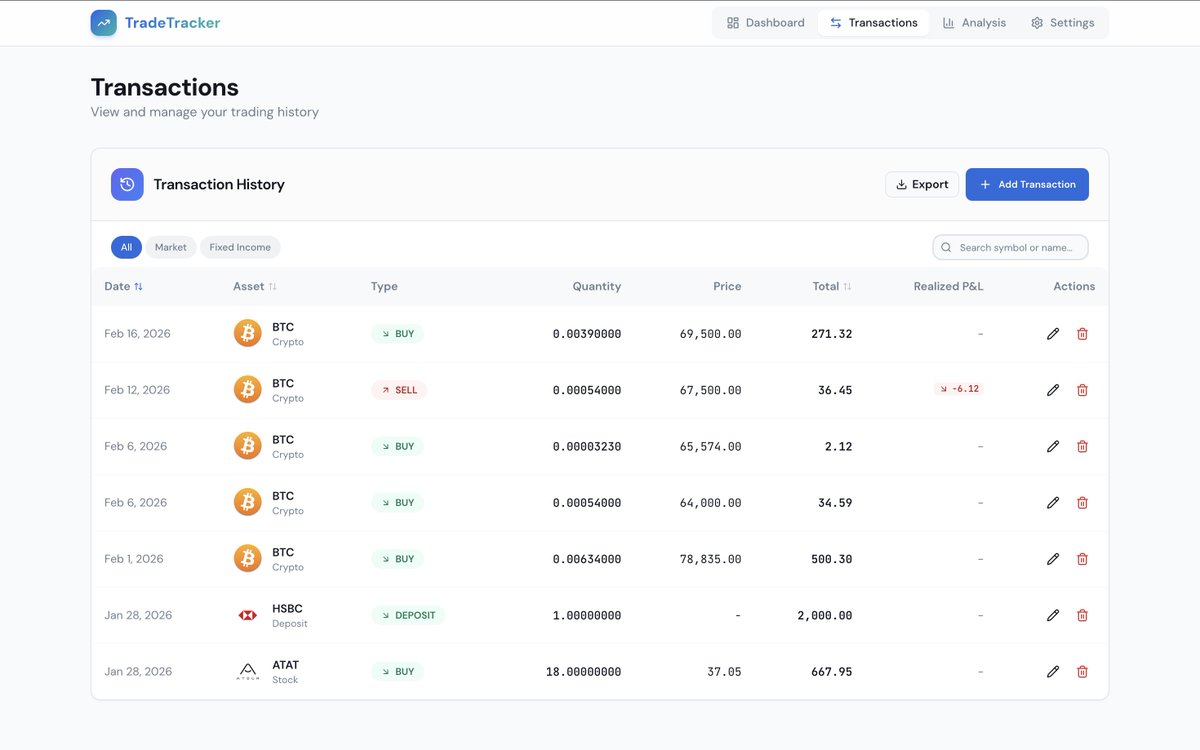Edit the 64,000.00 BTC buy row
The height and width of the screenshot is (750, 1200).
(1053, 503)
